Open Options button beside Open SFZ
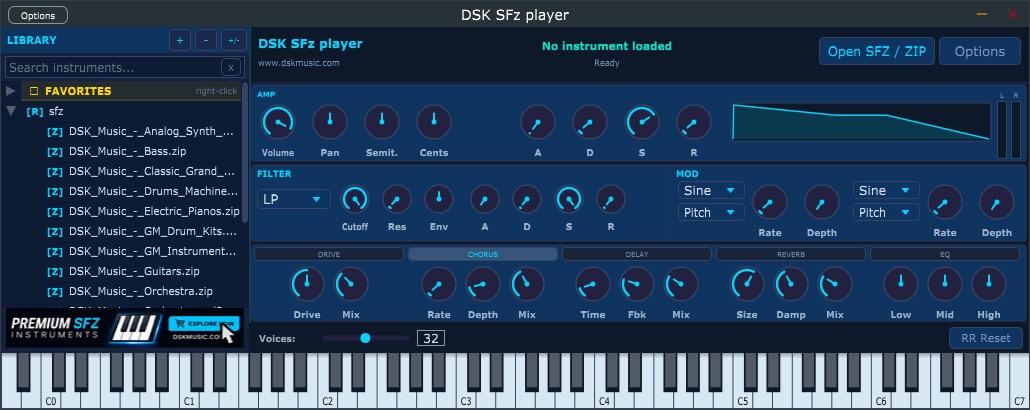 pos(979,51)
